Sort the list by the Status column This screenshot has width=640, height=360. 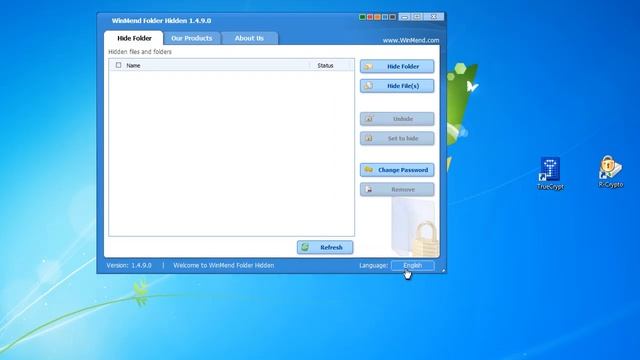(325, 65)
